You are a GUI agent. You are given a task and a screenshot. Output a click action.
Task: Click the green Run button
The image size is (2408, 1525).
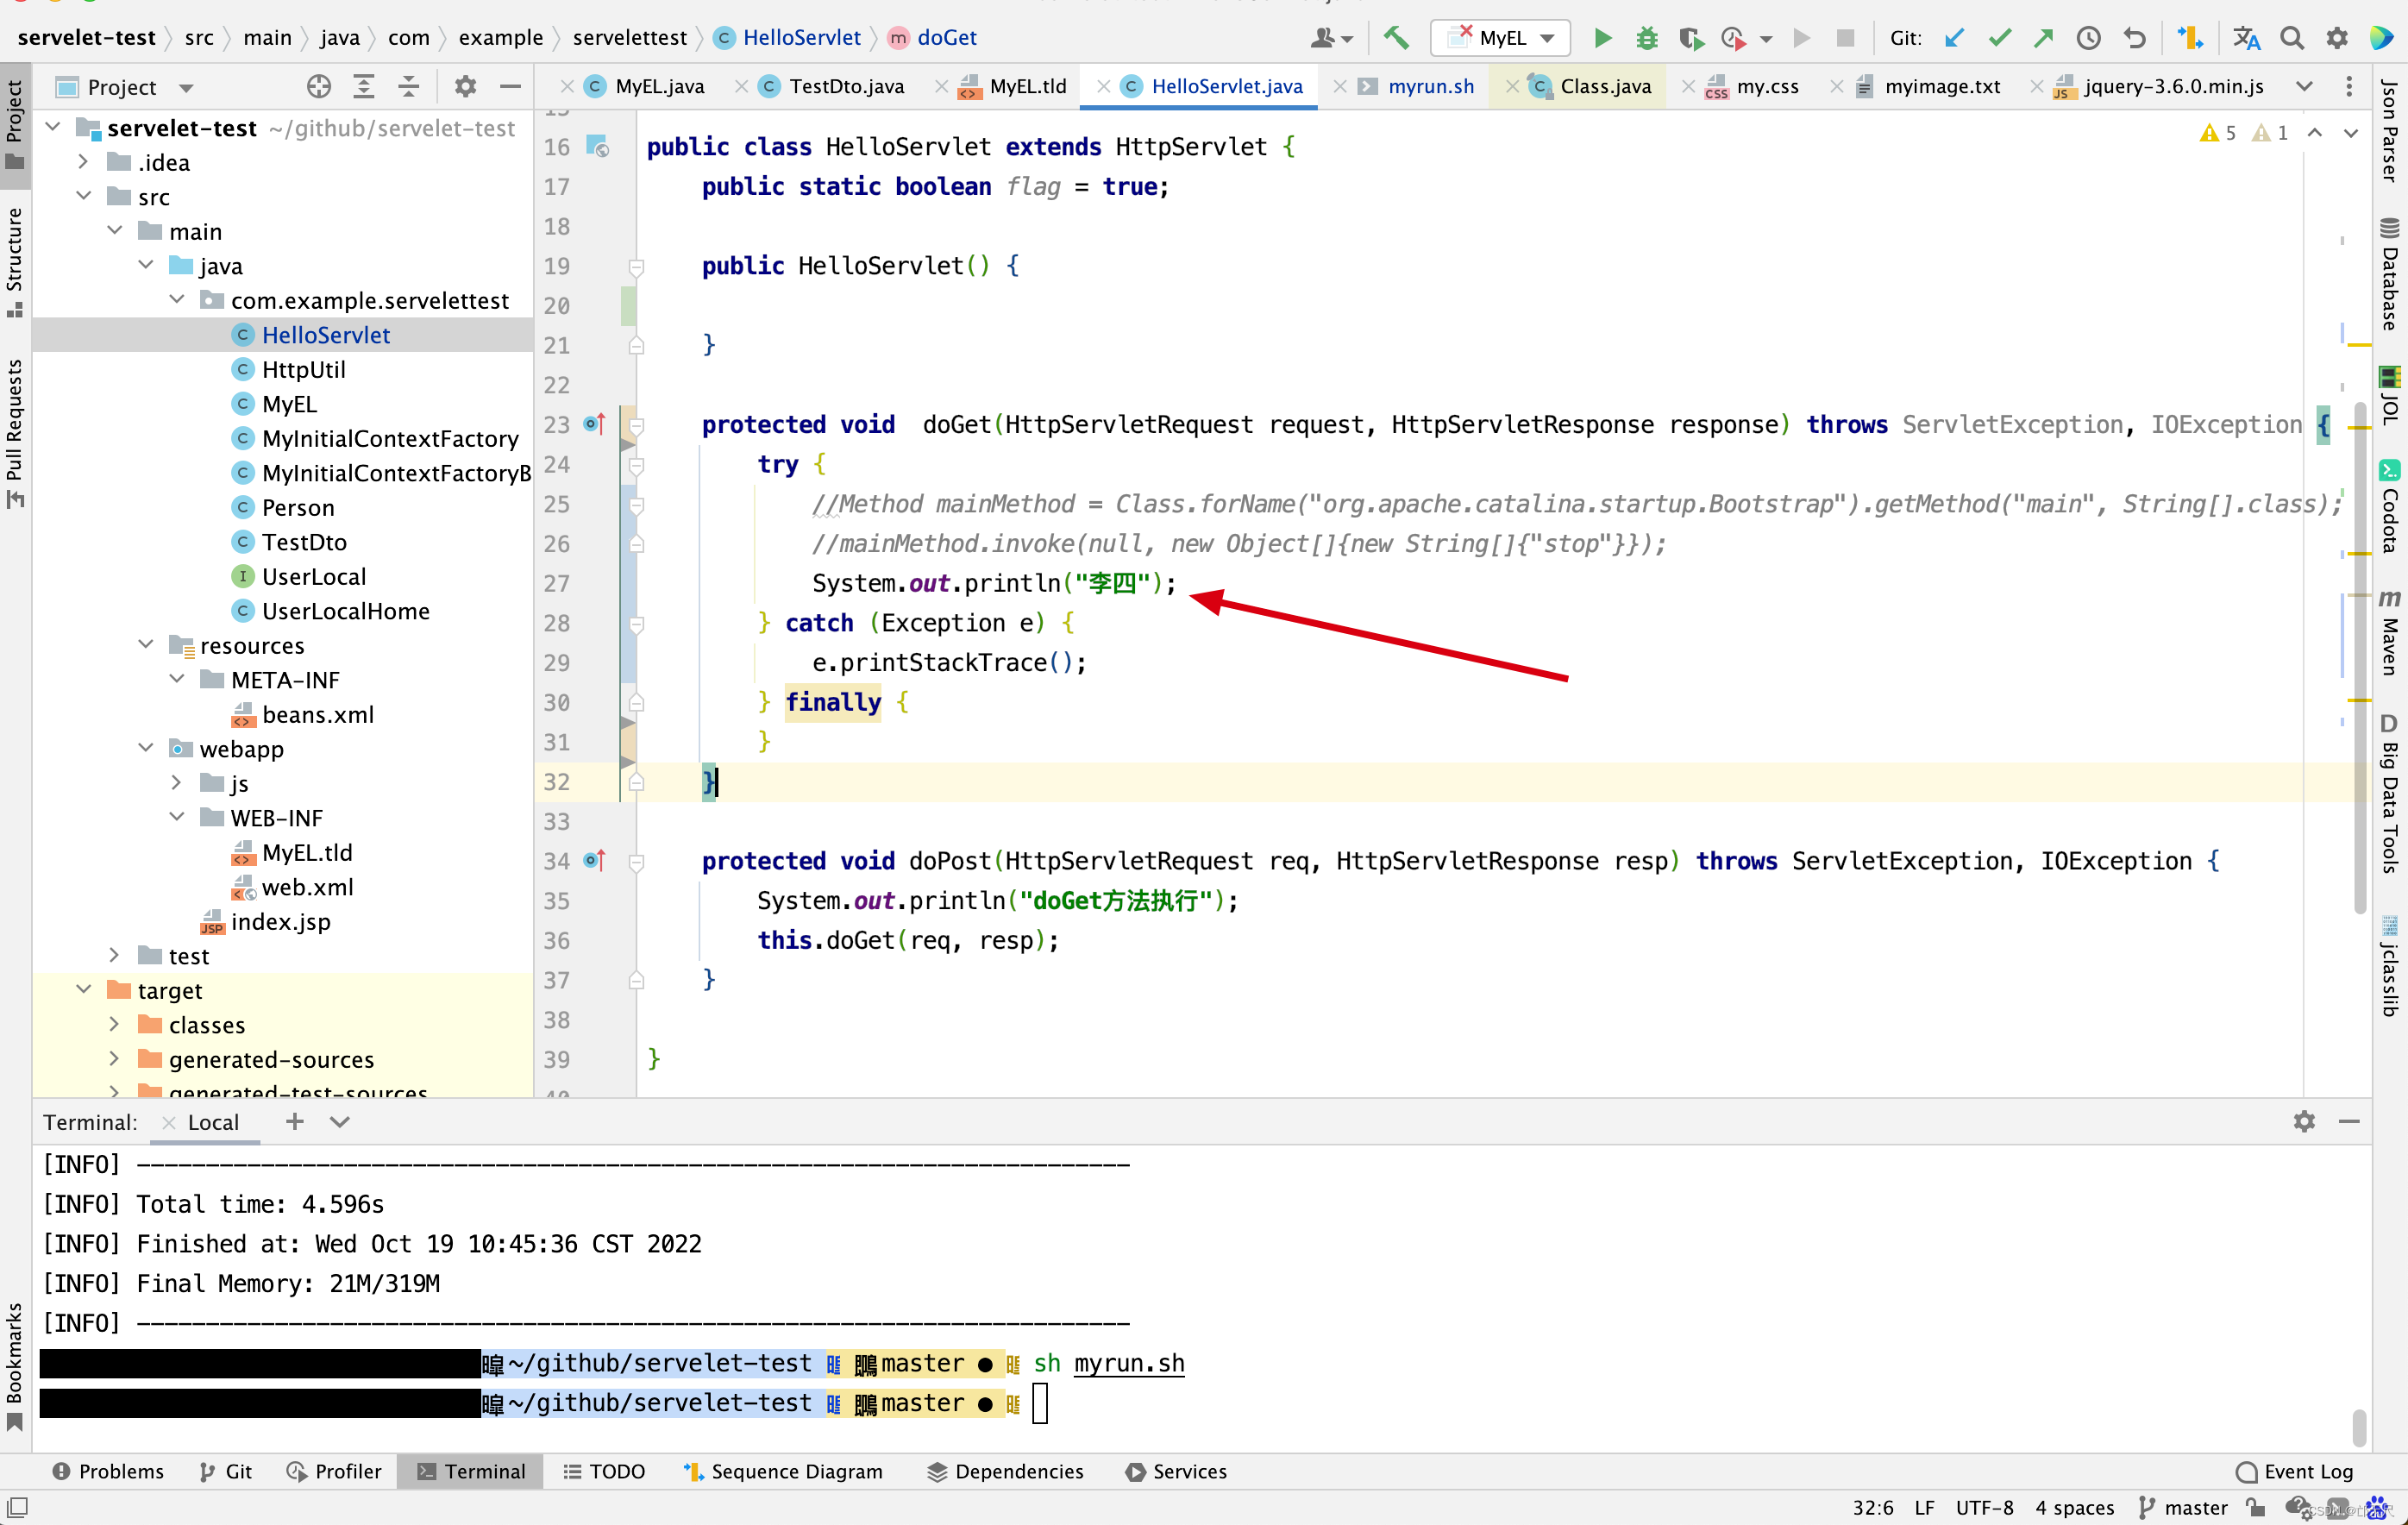pos(1602,38)
